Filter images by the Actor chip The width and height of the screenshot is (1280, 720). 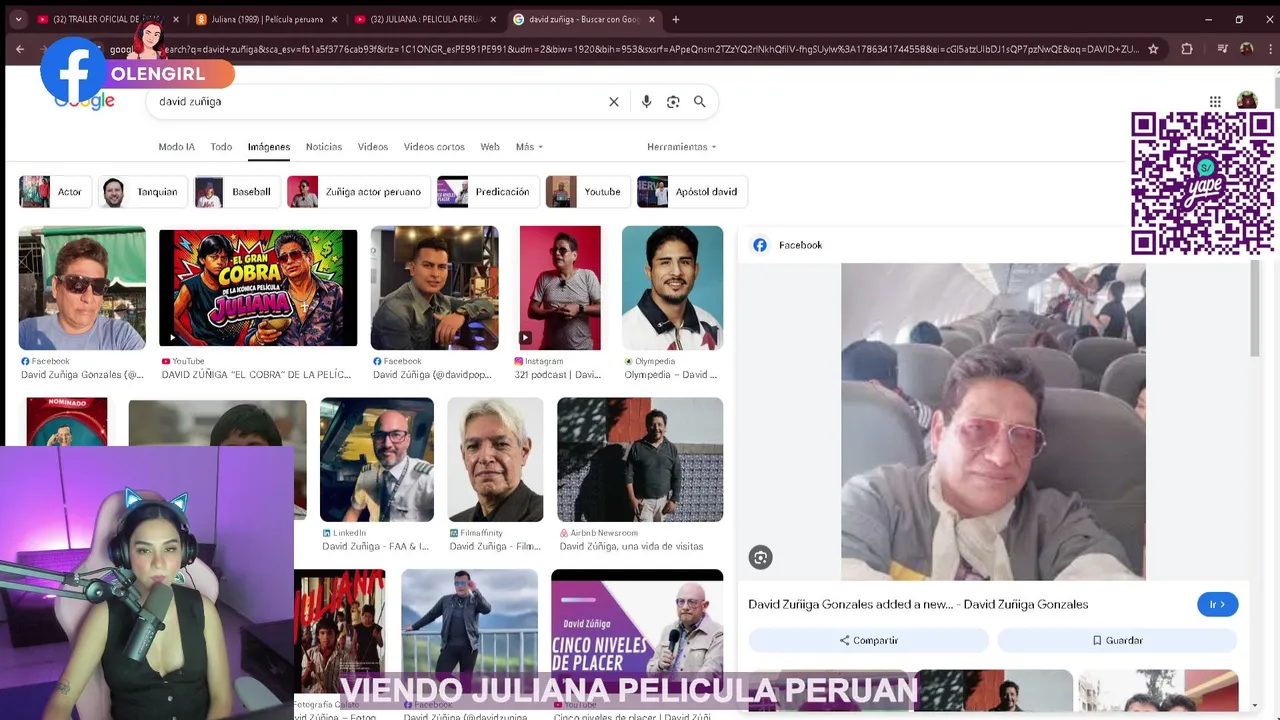coord(54,192)
